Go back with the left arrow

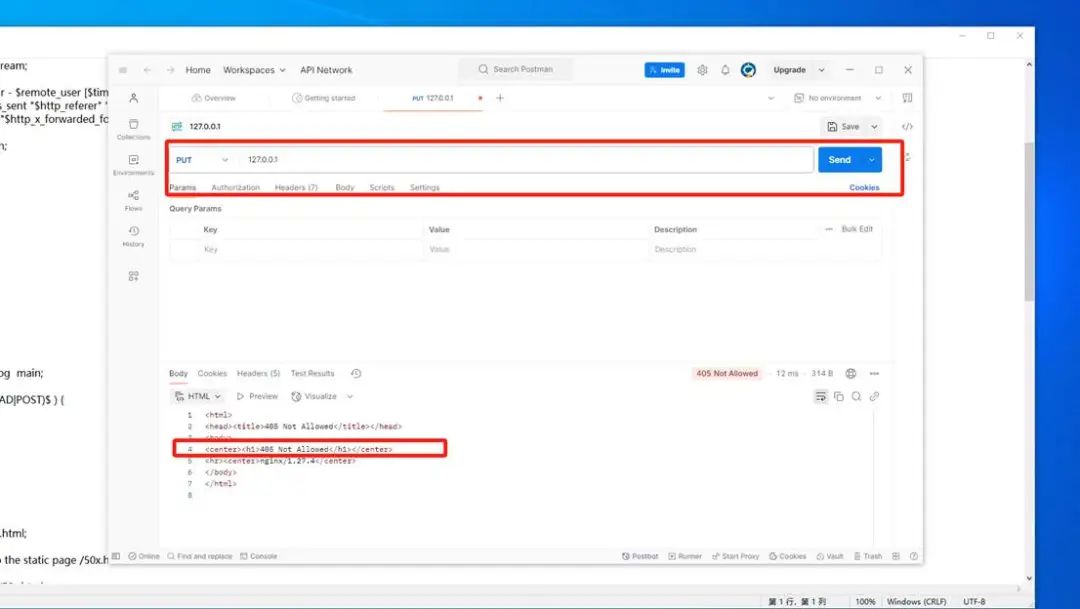pos(147,70)
